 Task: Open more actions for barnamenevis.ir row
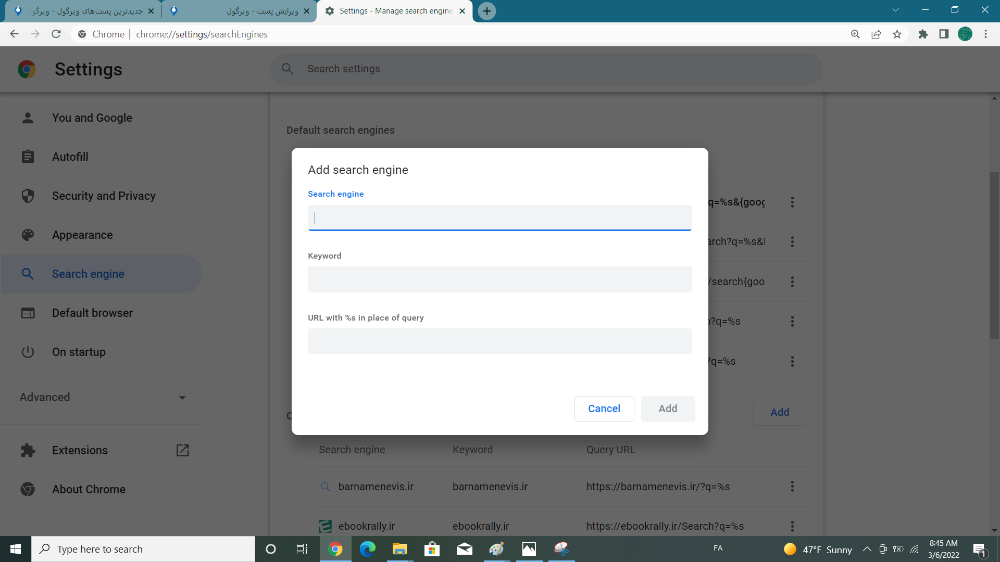click(x=792, y=487)
